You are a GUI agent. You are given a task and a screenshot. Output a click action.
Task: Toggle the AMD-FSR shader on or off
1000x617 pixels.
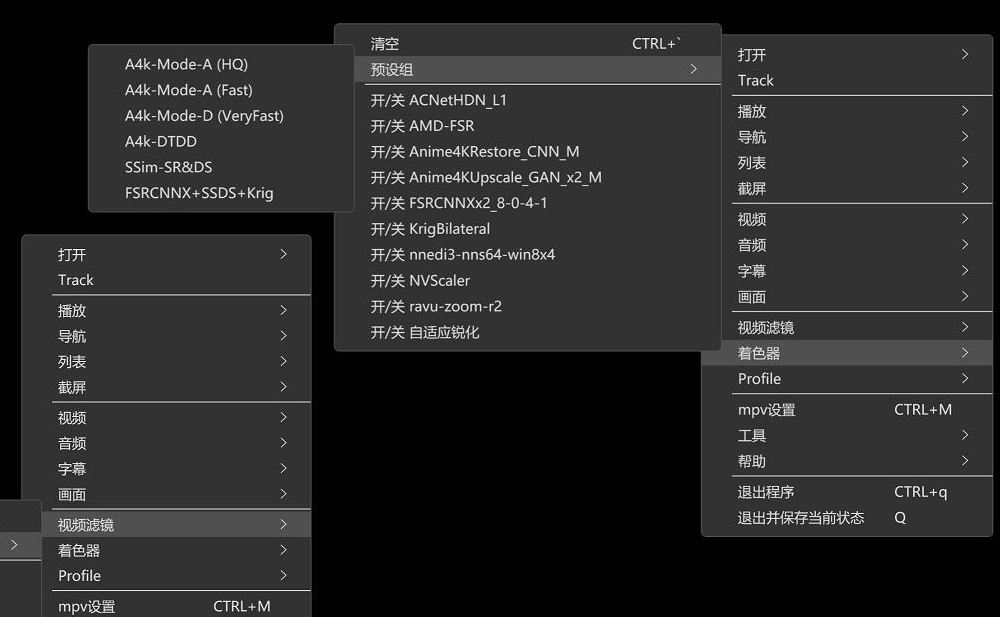pos(422,126)
